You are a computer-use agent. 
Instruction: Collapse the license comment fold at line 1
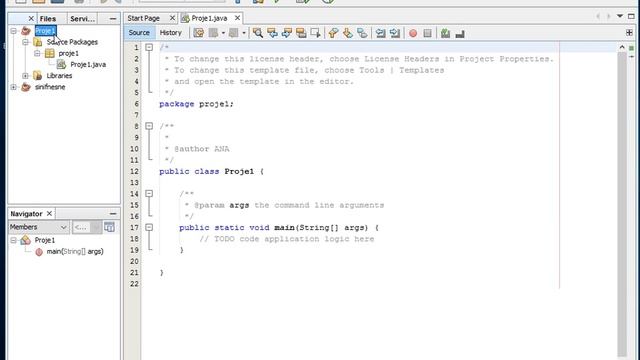coord(149,47)
